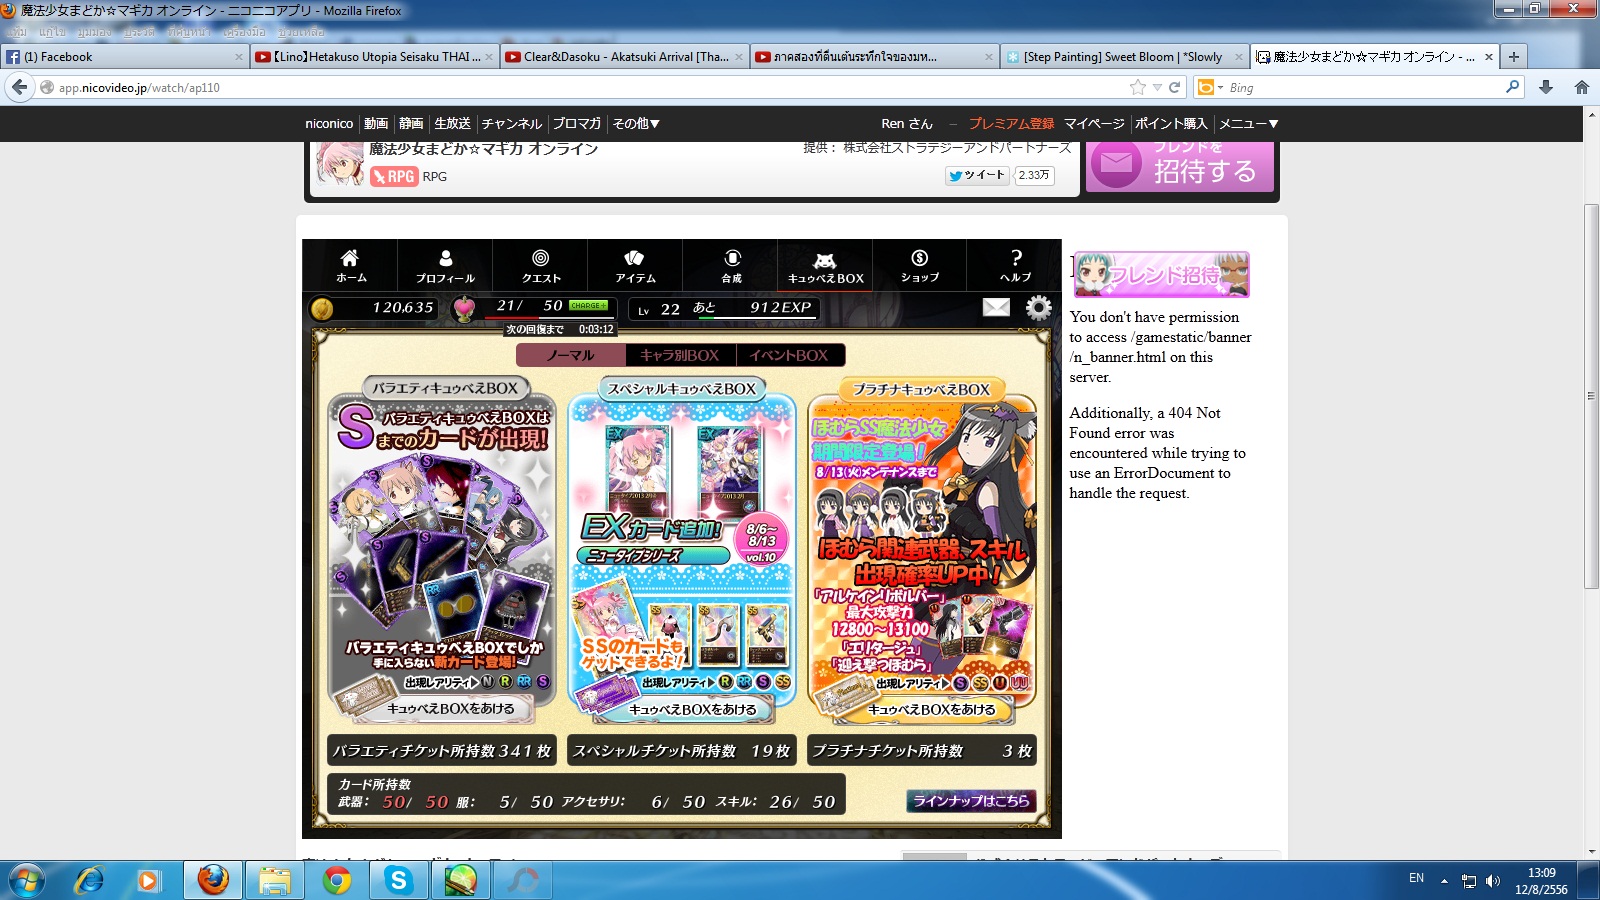1600x900 pixels.
Task: Open the Firefox downloads arrow
Action: click(x=1546, y=87)
